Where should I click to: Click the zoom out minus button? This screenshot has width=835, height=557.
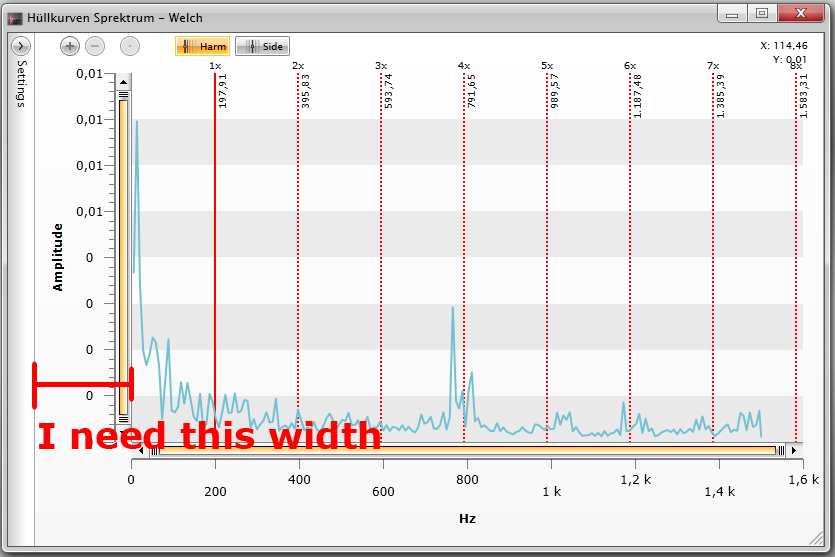tap(95, 46)
